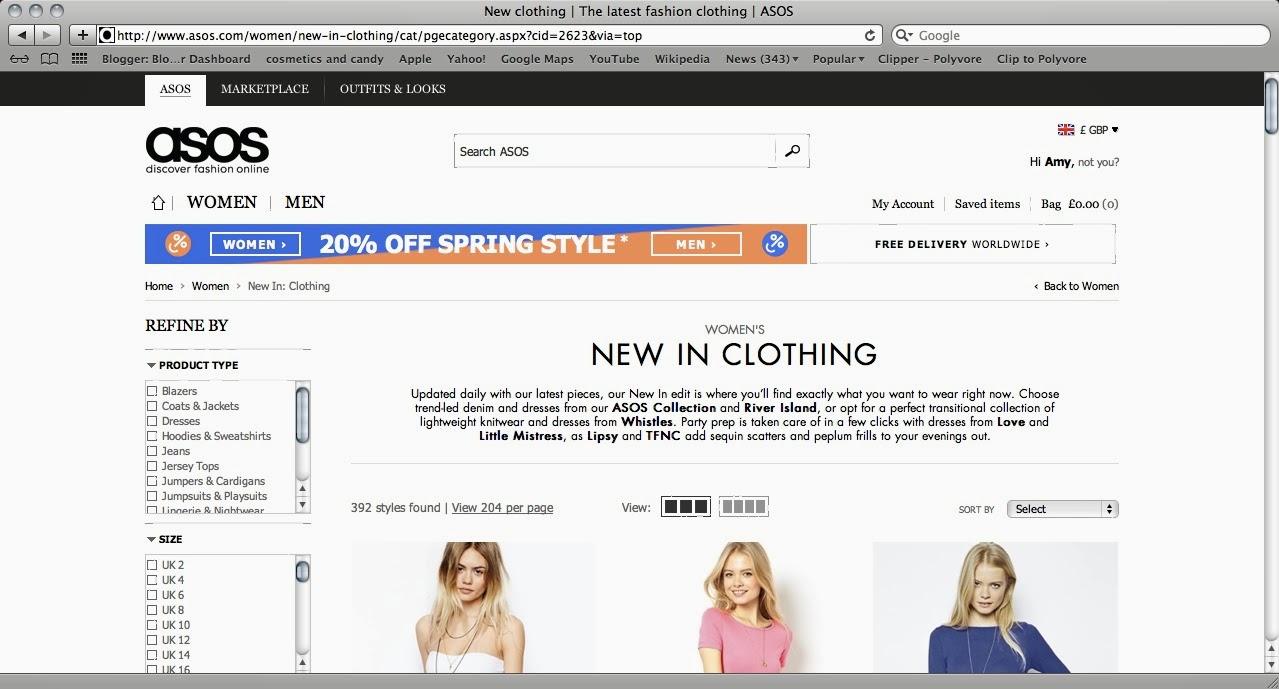The height and width of the screenshot is (689, 1279).
Task: Open the Popular bookmarks dropdown
Action: click(838, 59)
